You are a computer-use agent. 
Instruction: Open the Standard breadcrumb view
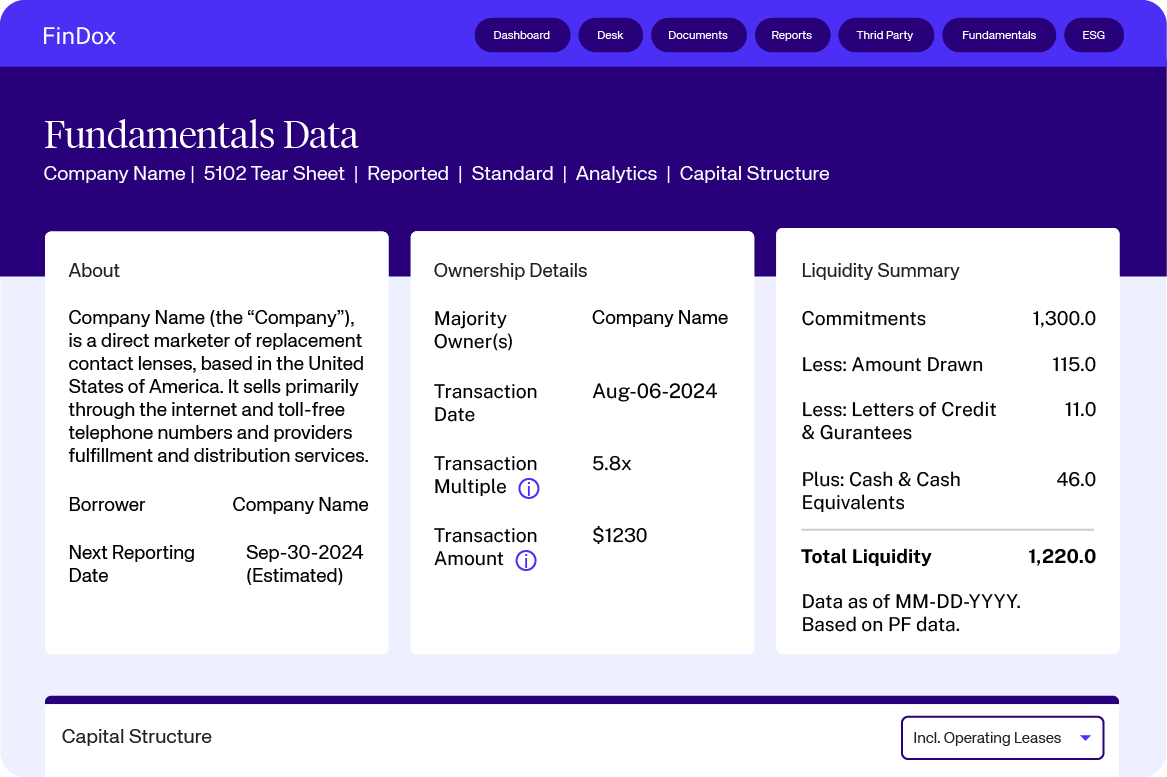[x=512, y=173]
